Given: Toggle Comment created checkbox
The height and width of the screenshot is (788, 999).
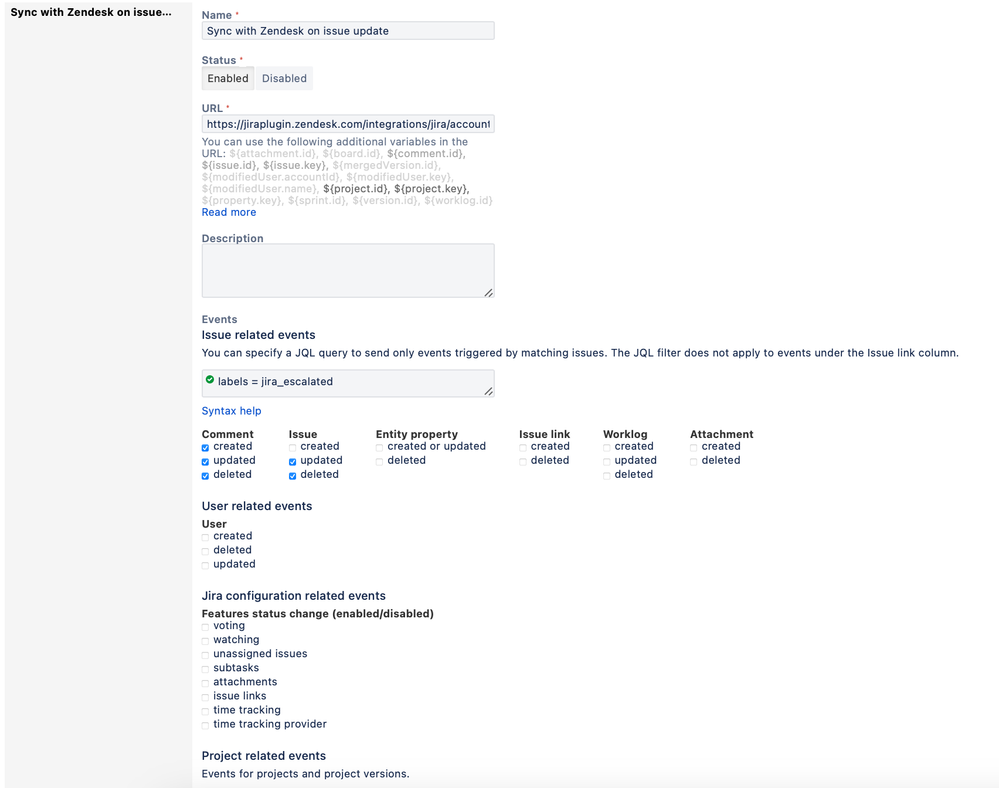Looking at the screenshot, I should (205, 448).
